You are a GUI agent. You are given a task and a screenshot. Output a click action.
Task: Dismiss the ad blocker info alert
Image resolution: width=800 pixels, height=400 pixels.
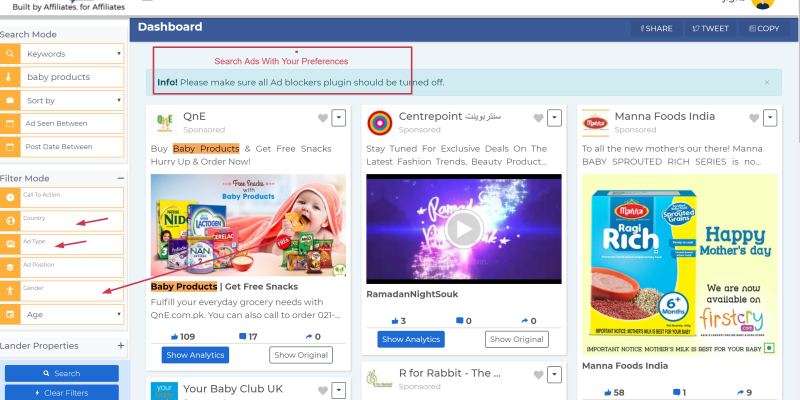[x=767, y=82]
